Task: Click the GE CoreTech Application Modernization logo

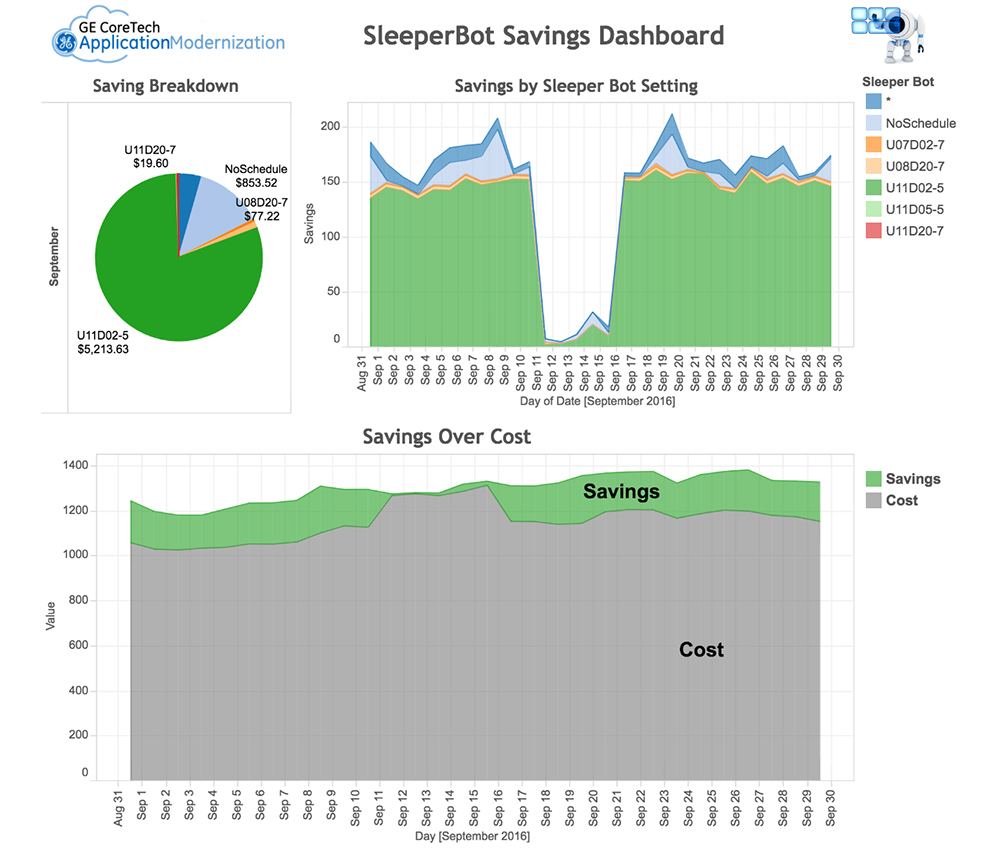Action: [x=168, y=35]
